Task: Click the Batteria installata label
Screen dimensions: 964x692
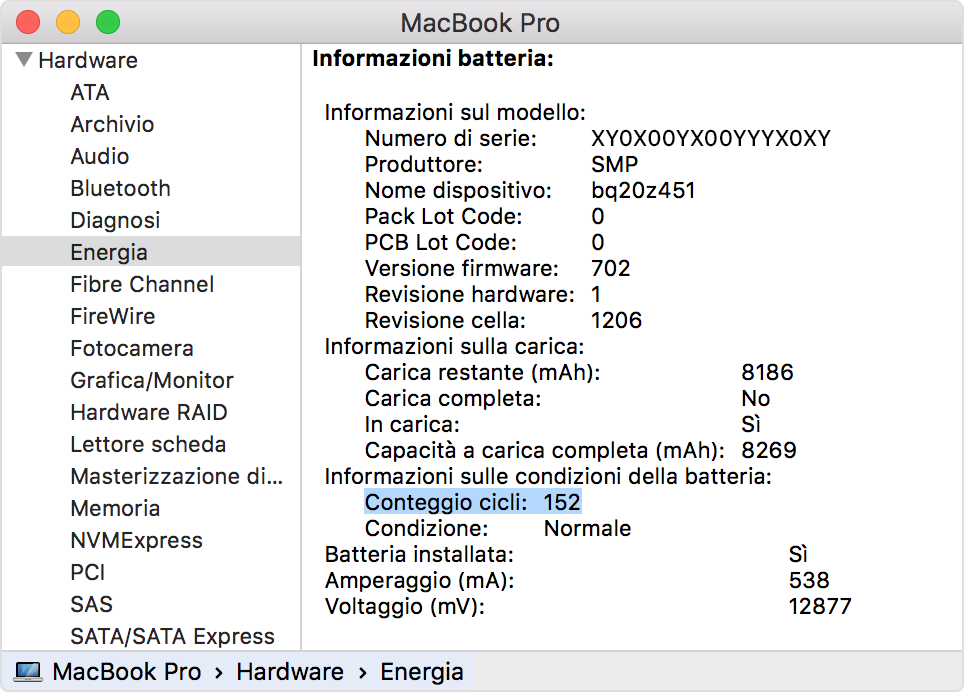Action: click(419, 554)
